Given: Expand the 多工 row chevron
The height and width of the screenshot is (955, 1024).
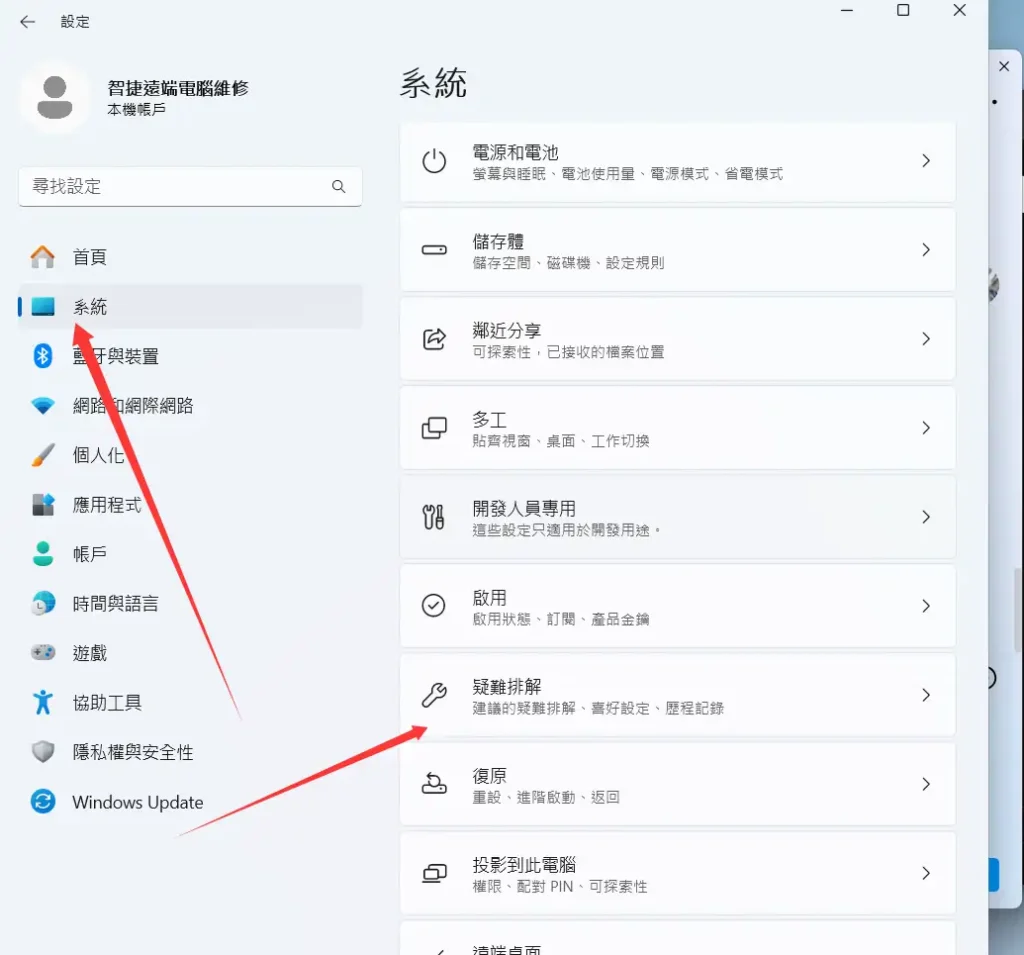Looking at the screenshot, I should click(925, 428).
